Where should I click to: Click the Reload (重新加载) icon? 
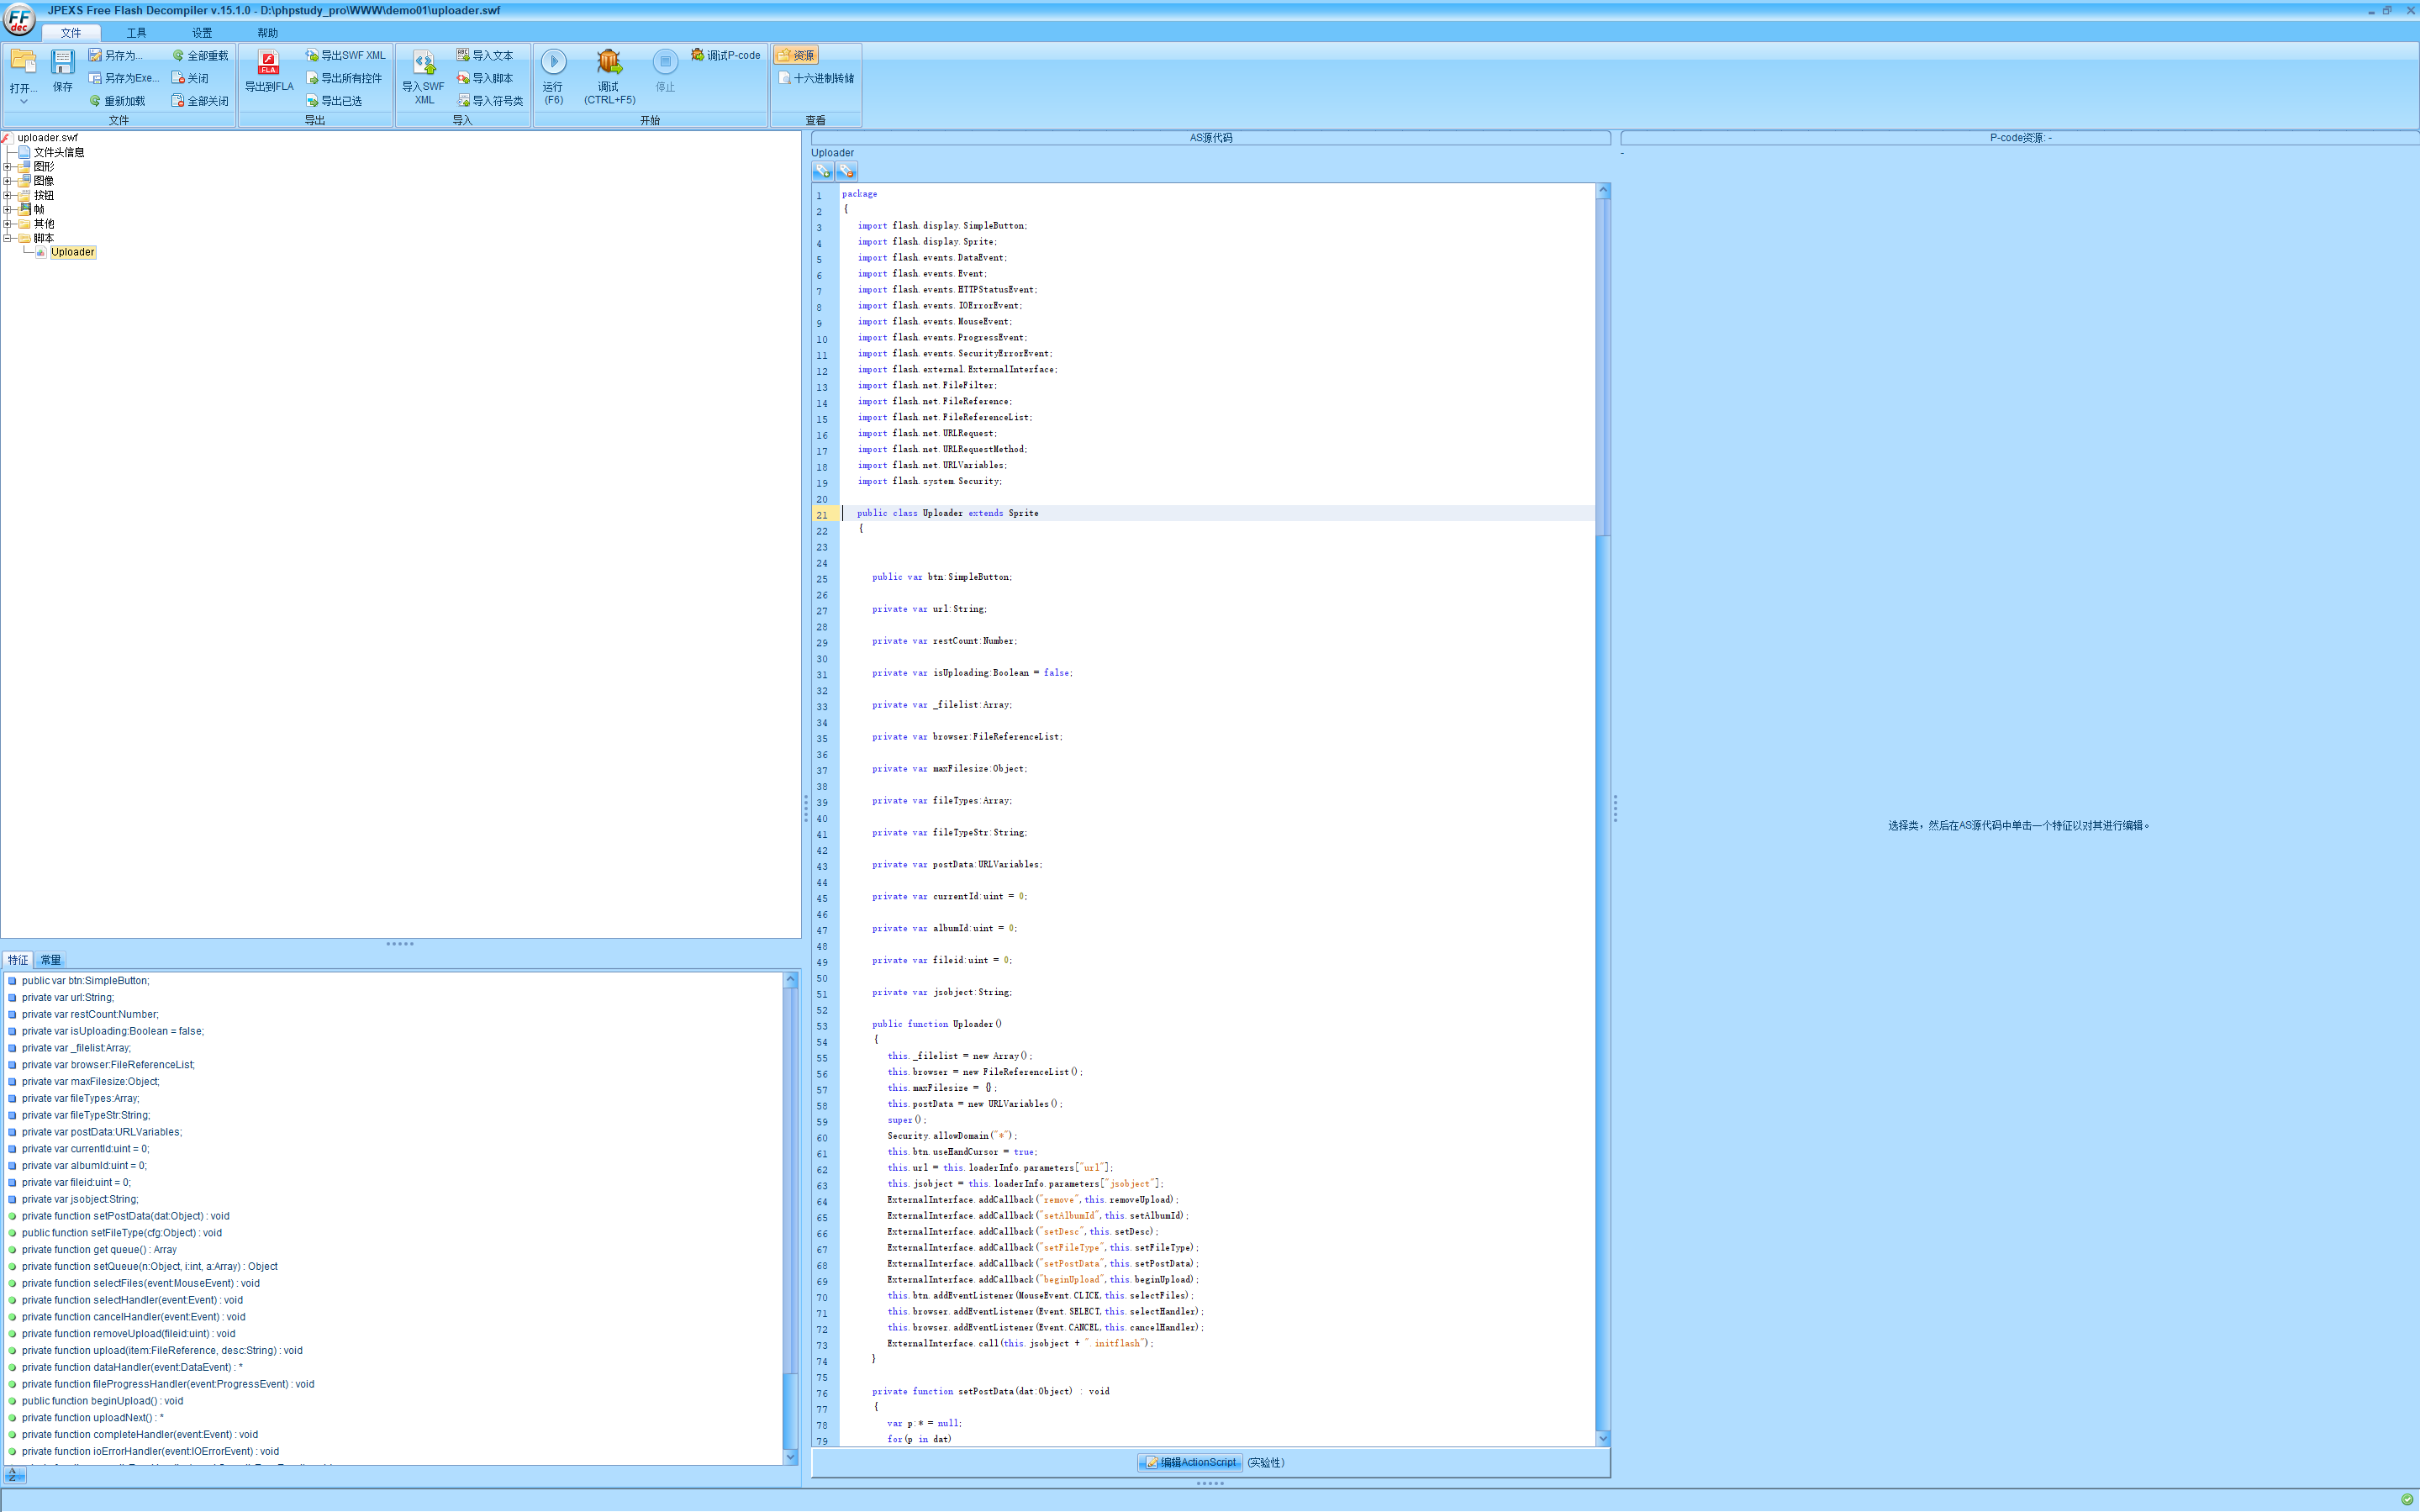click(x=95, y=101)
